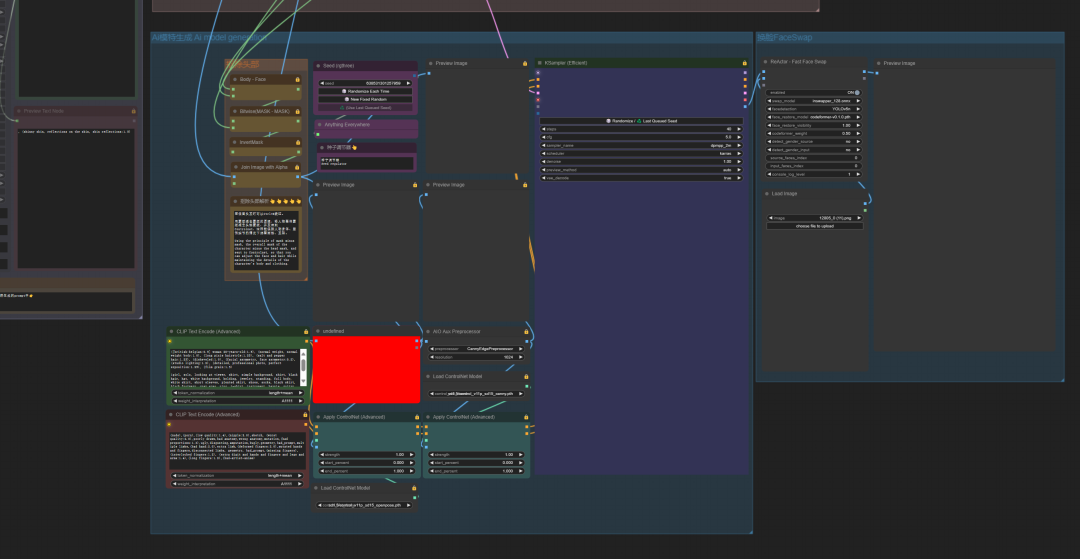This screenshot has width=1080, height=559.
Task: Open the sampler_name dpmpp_2m dropdown
Action: pyautogui.click(x=641, y=145)
